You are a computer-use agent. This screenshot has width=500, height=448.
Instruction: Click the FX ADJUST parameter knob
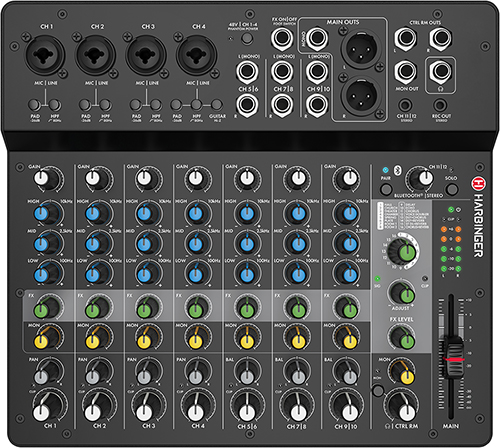(x=402, y=292)
